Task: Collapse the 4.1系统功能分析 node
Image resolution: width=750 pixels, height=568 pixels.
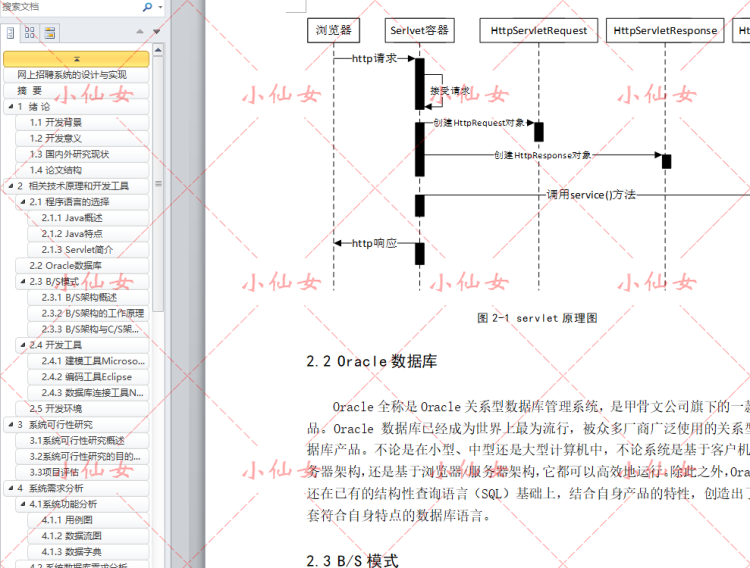Action: point(22,503)
